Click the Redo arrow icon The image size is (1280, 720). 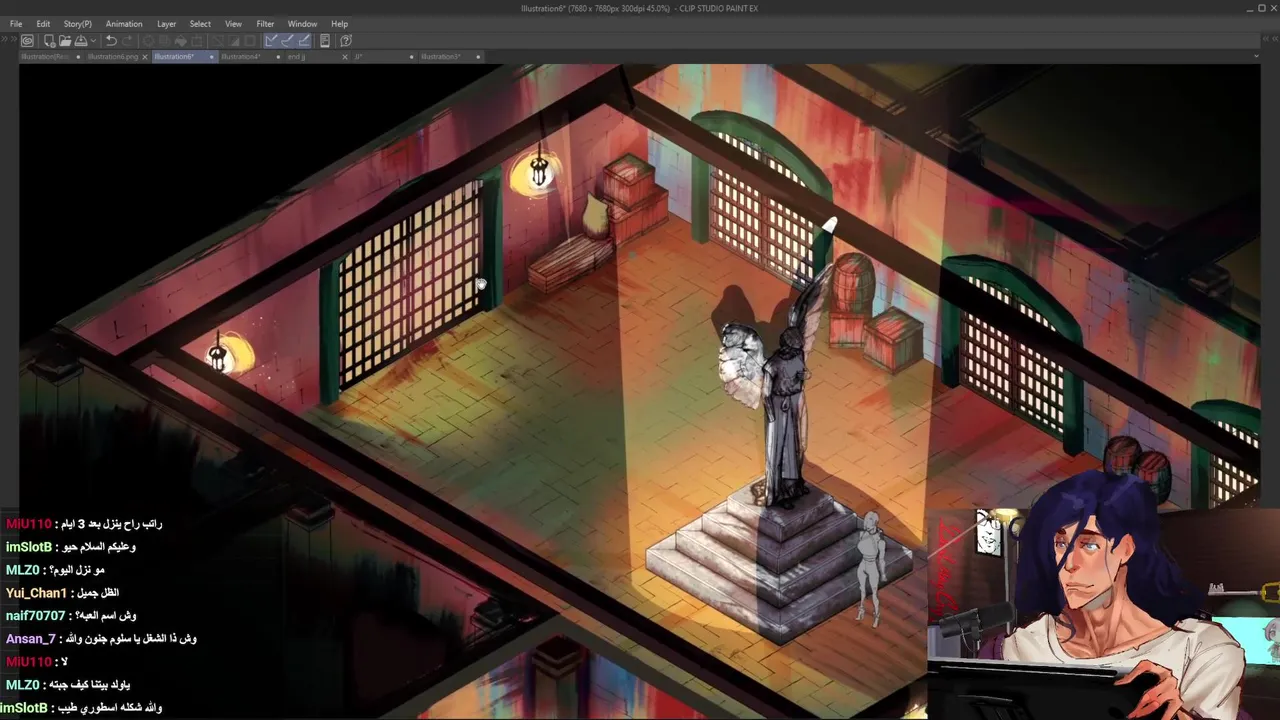tap(127, 41)
